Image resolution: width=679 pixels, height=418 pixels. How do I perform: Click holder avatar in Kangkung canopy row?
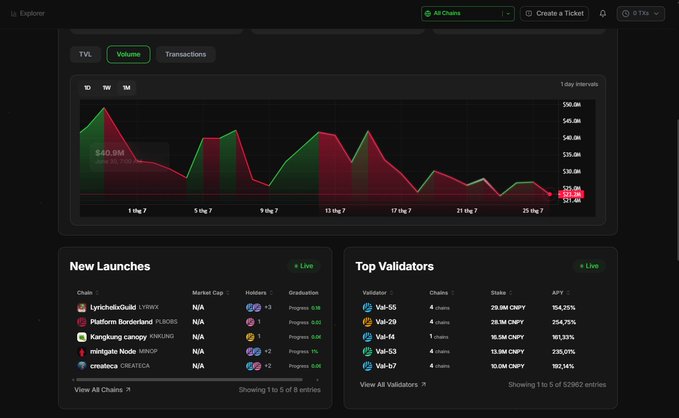coord(250,337)
